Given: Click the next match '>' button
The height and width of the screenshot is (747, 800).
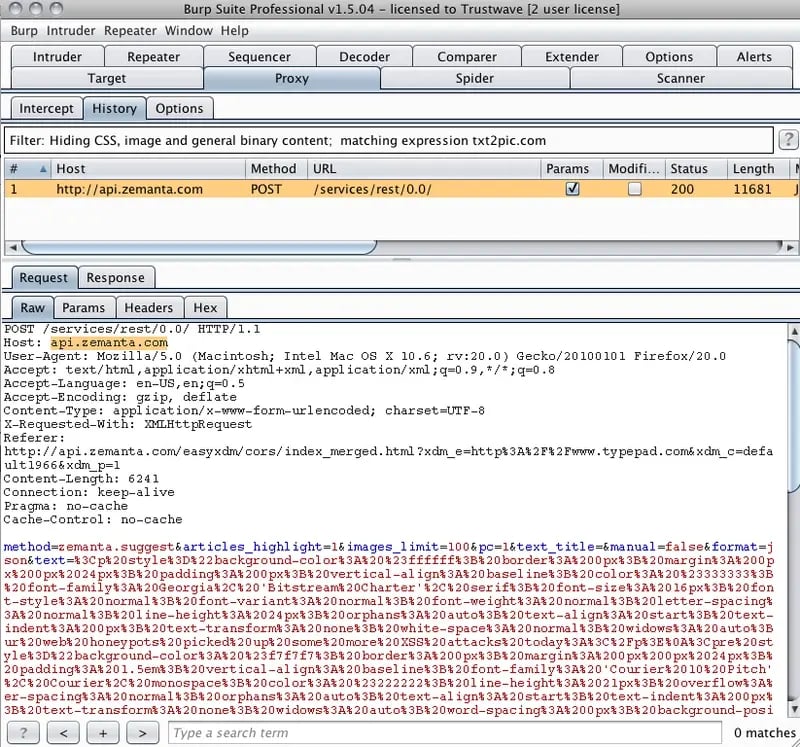Looking at the screenshot, I should click(143, 733).
